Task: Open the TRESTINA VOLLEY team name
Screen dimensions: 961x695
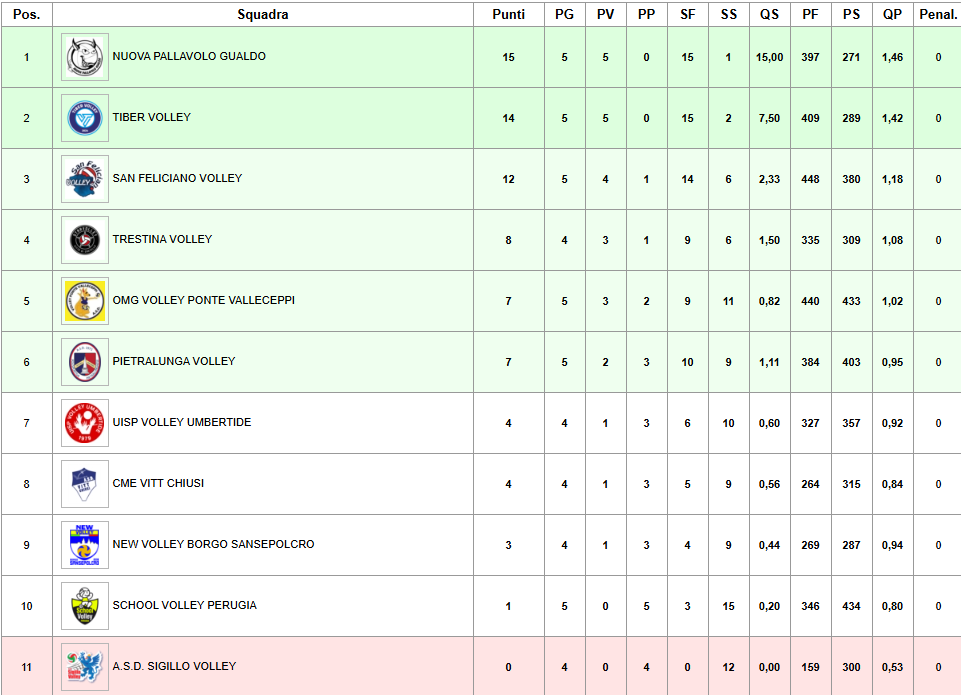Action: pyautogui.click(x=162, y=240)
